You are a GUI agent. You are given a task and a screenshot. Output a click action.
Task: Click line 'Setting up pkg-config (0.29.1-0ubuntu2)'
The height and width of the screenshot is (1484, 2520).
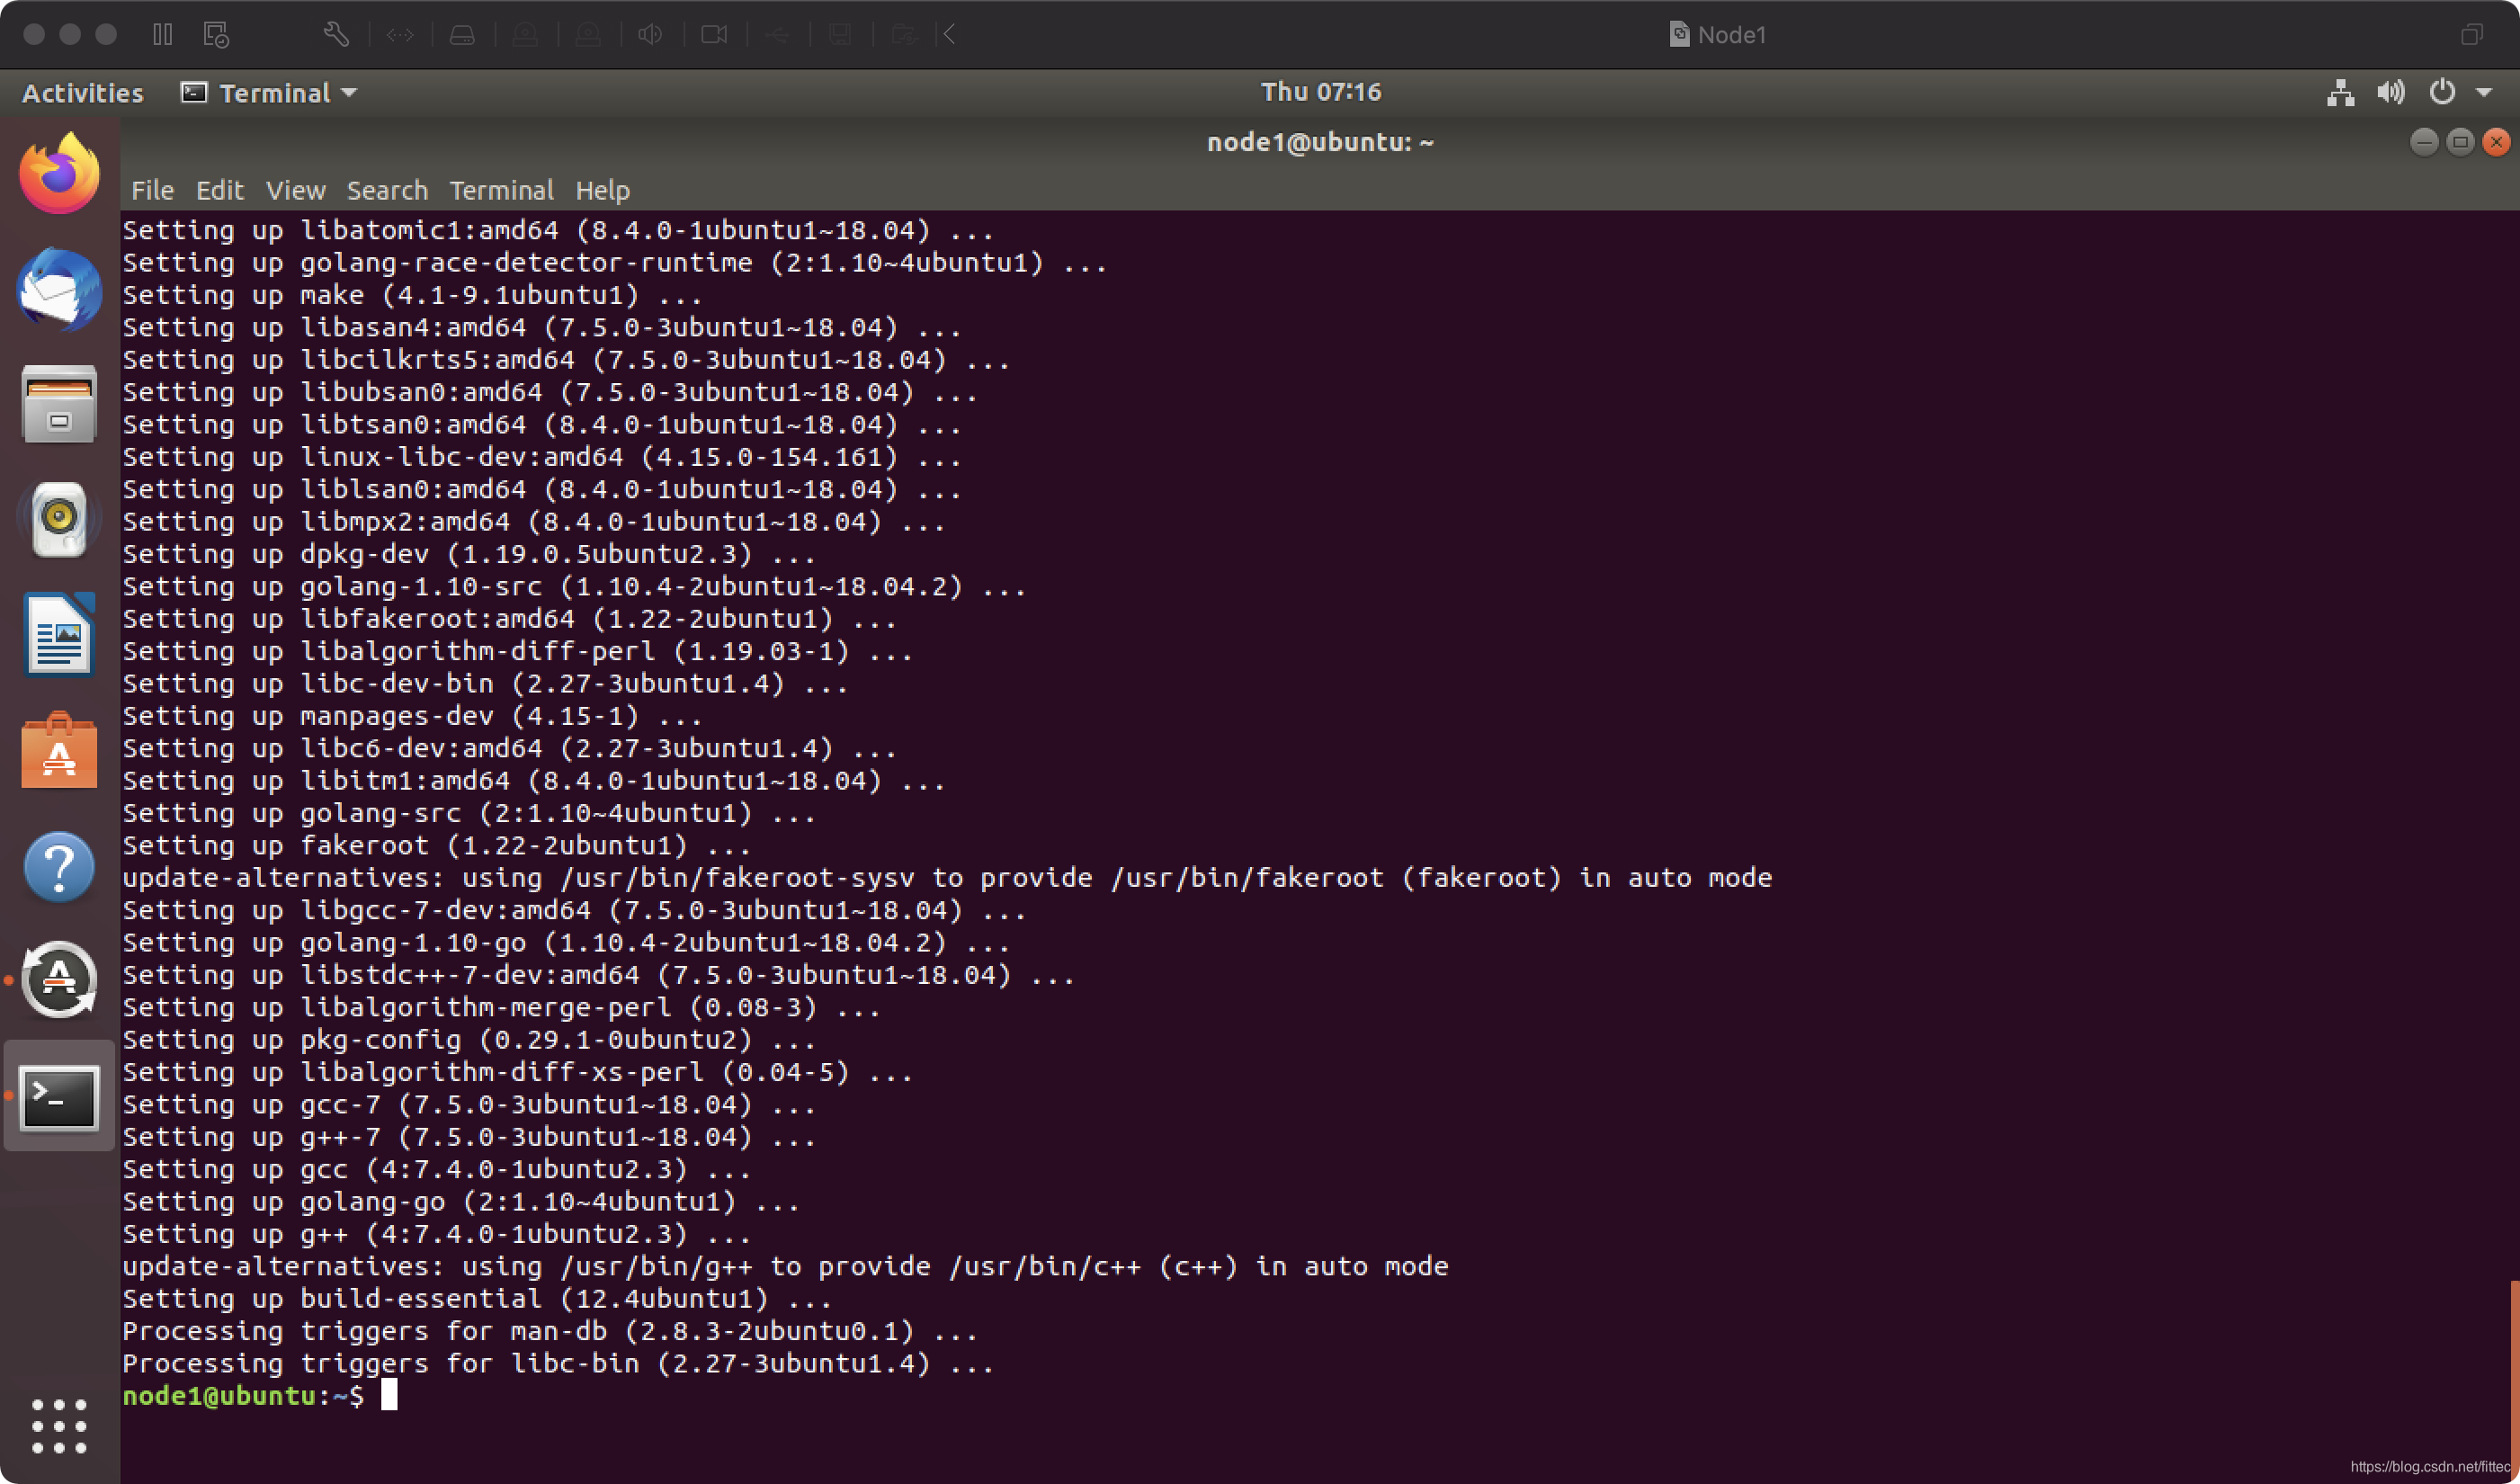click(x=469, y=1040)
